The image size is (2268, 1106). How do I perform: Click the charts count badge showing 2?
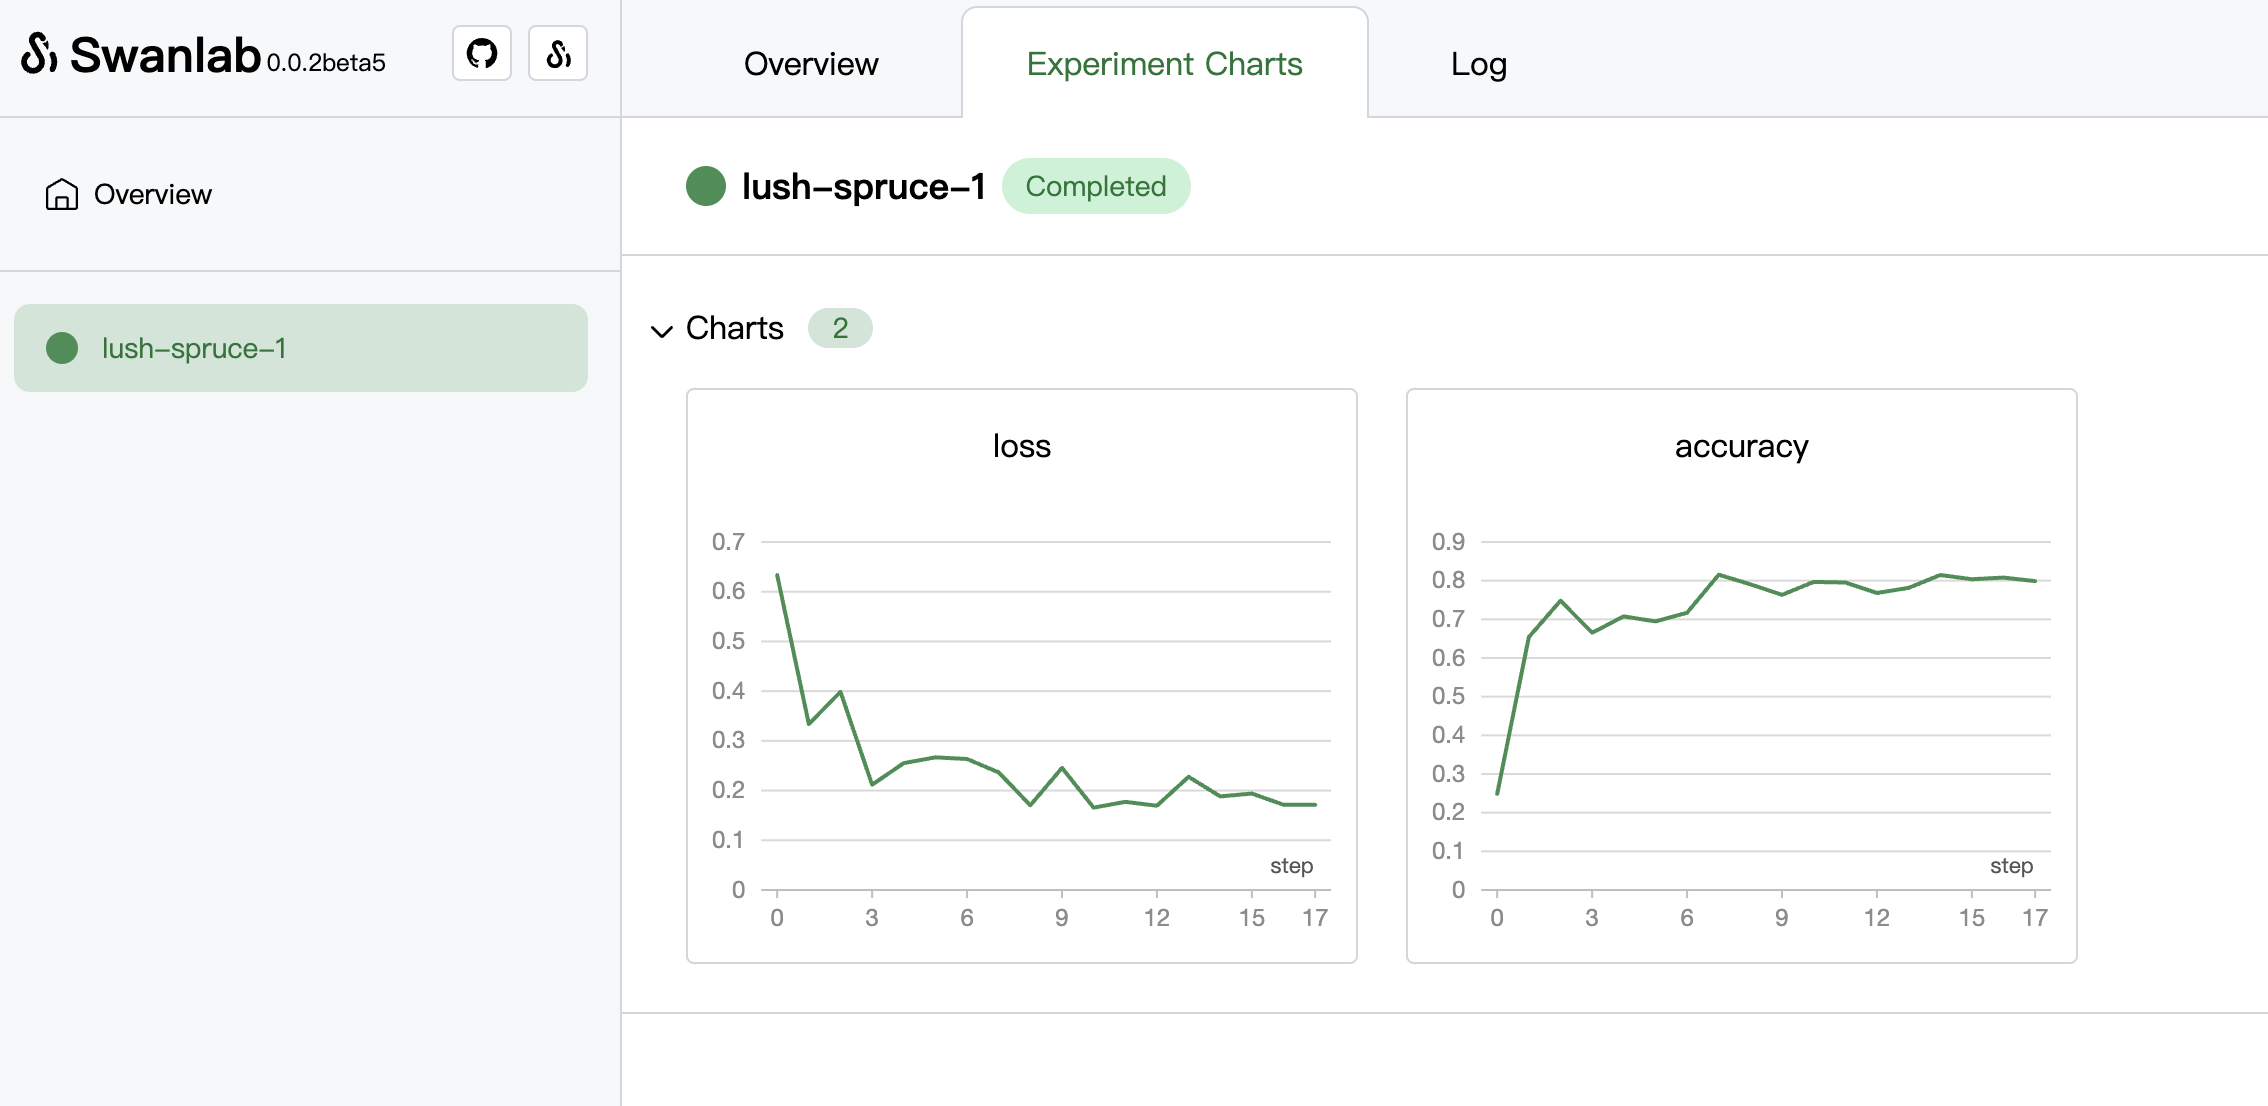[x=839, y=328]
